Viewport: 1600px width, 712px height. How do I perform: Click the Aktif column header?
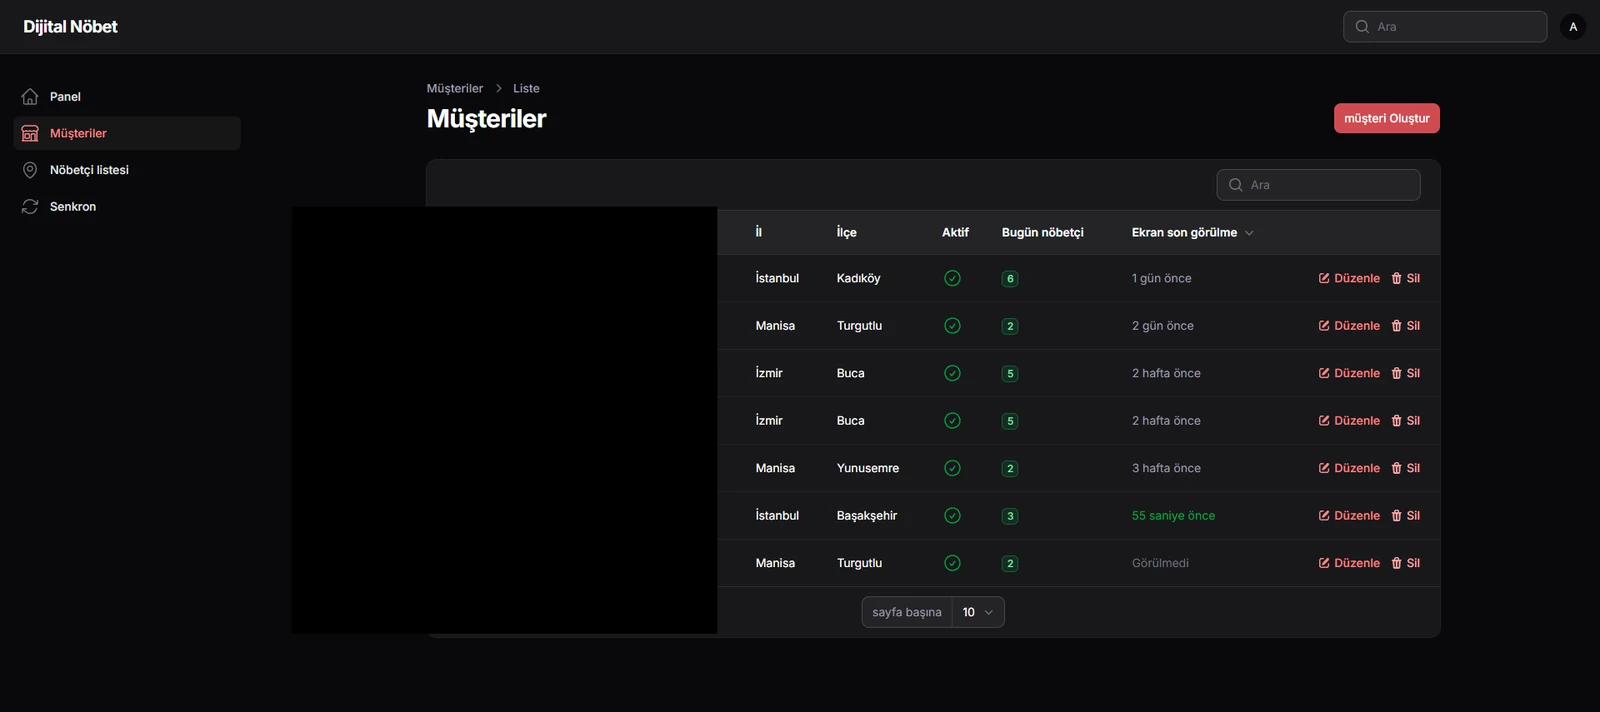coord(955,233)
